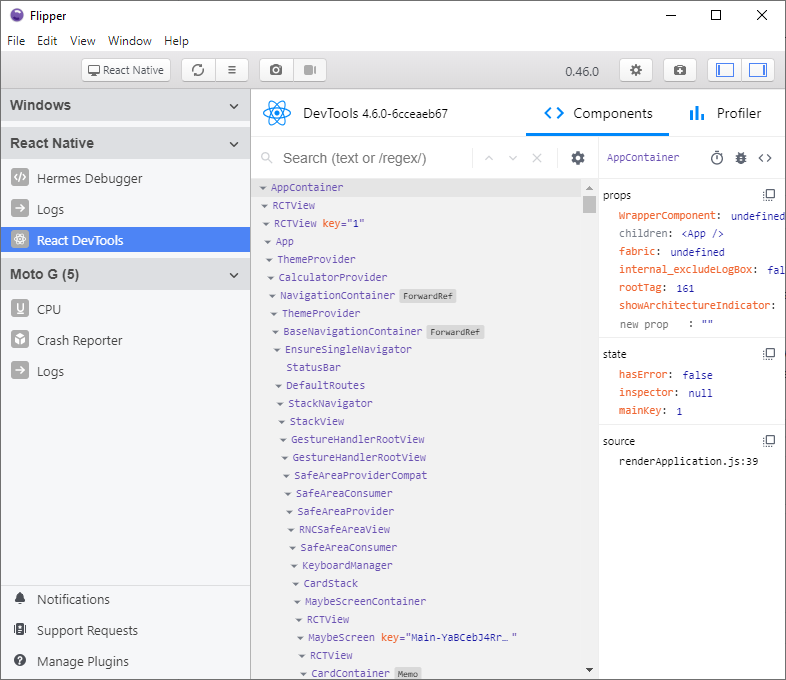Click the new prop name field

coord(644,324)
